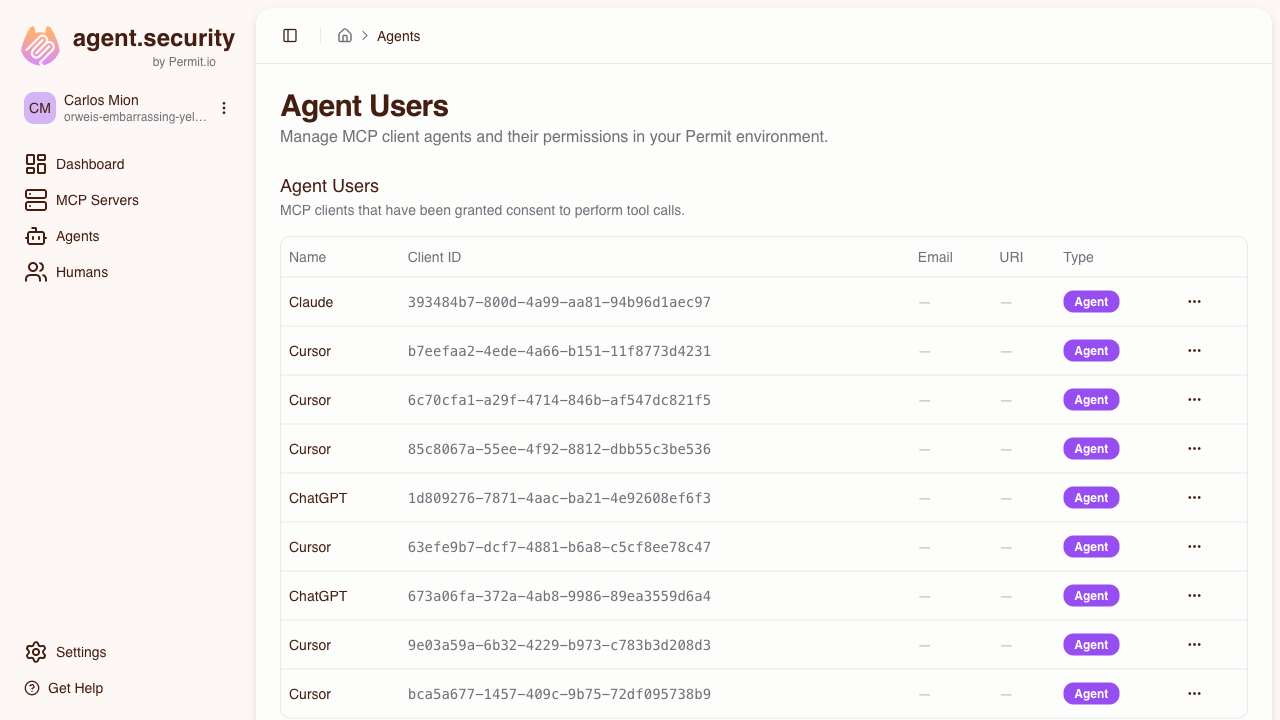Toggle the sidebar collapse panel icon
1280x720 pixels.
pyautogui.click(x=290, y=35)
